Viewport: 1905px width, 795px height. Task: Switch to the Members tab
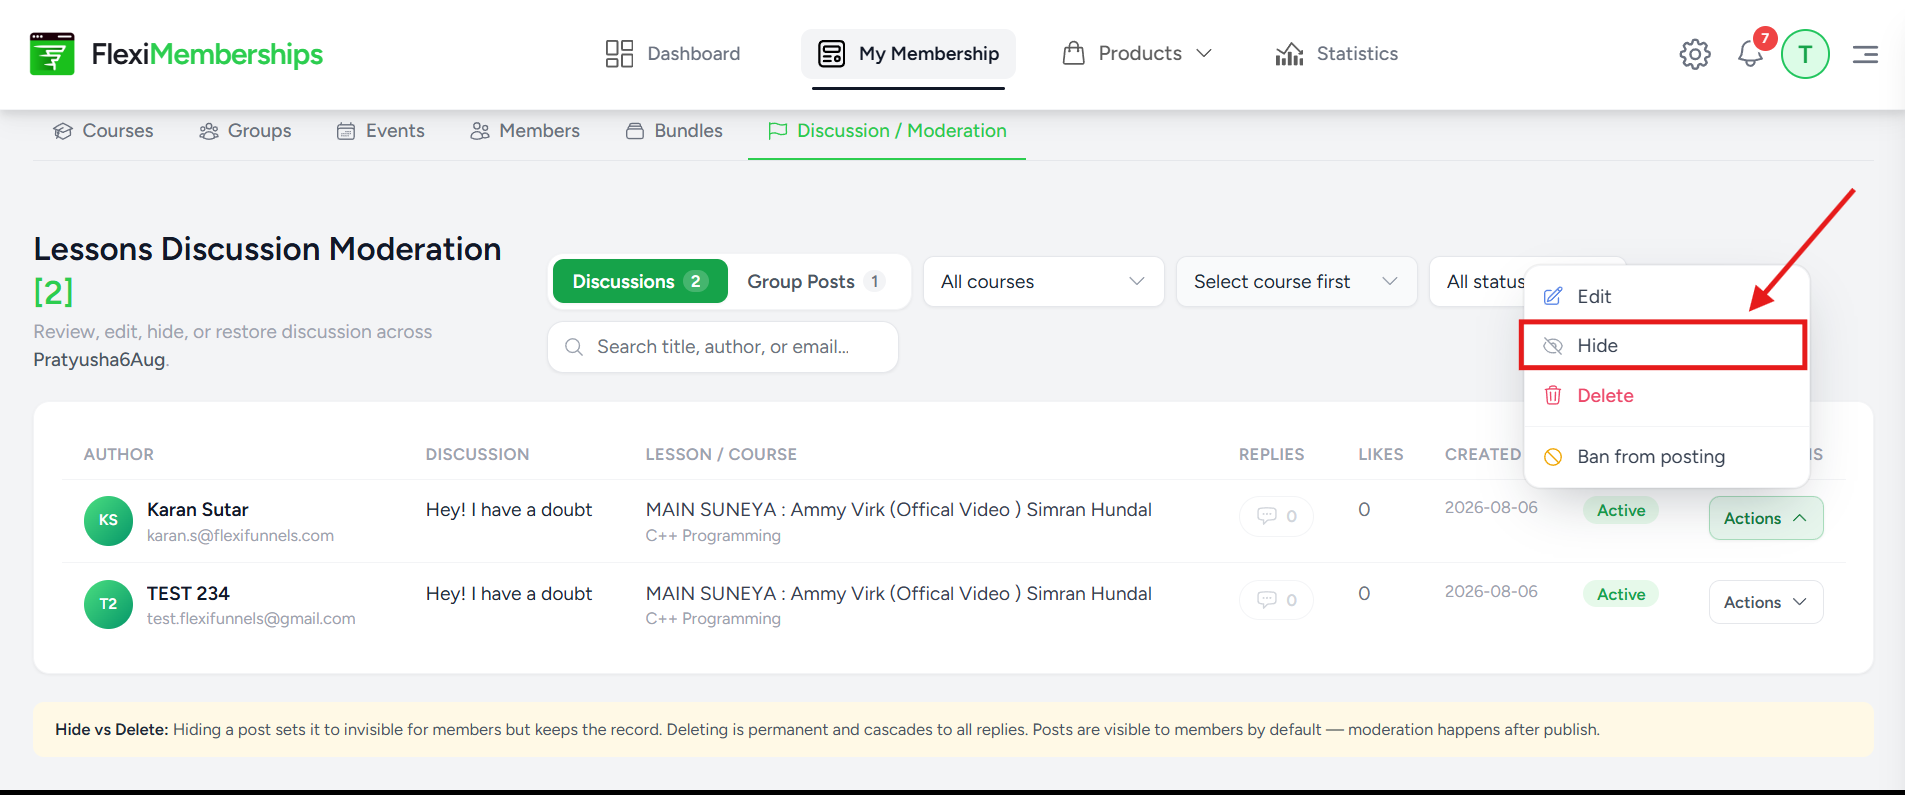[x=525, y=131]
